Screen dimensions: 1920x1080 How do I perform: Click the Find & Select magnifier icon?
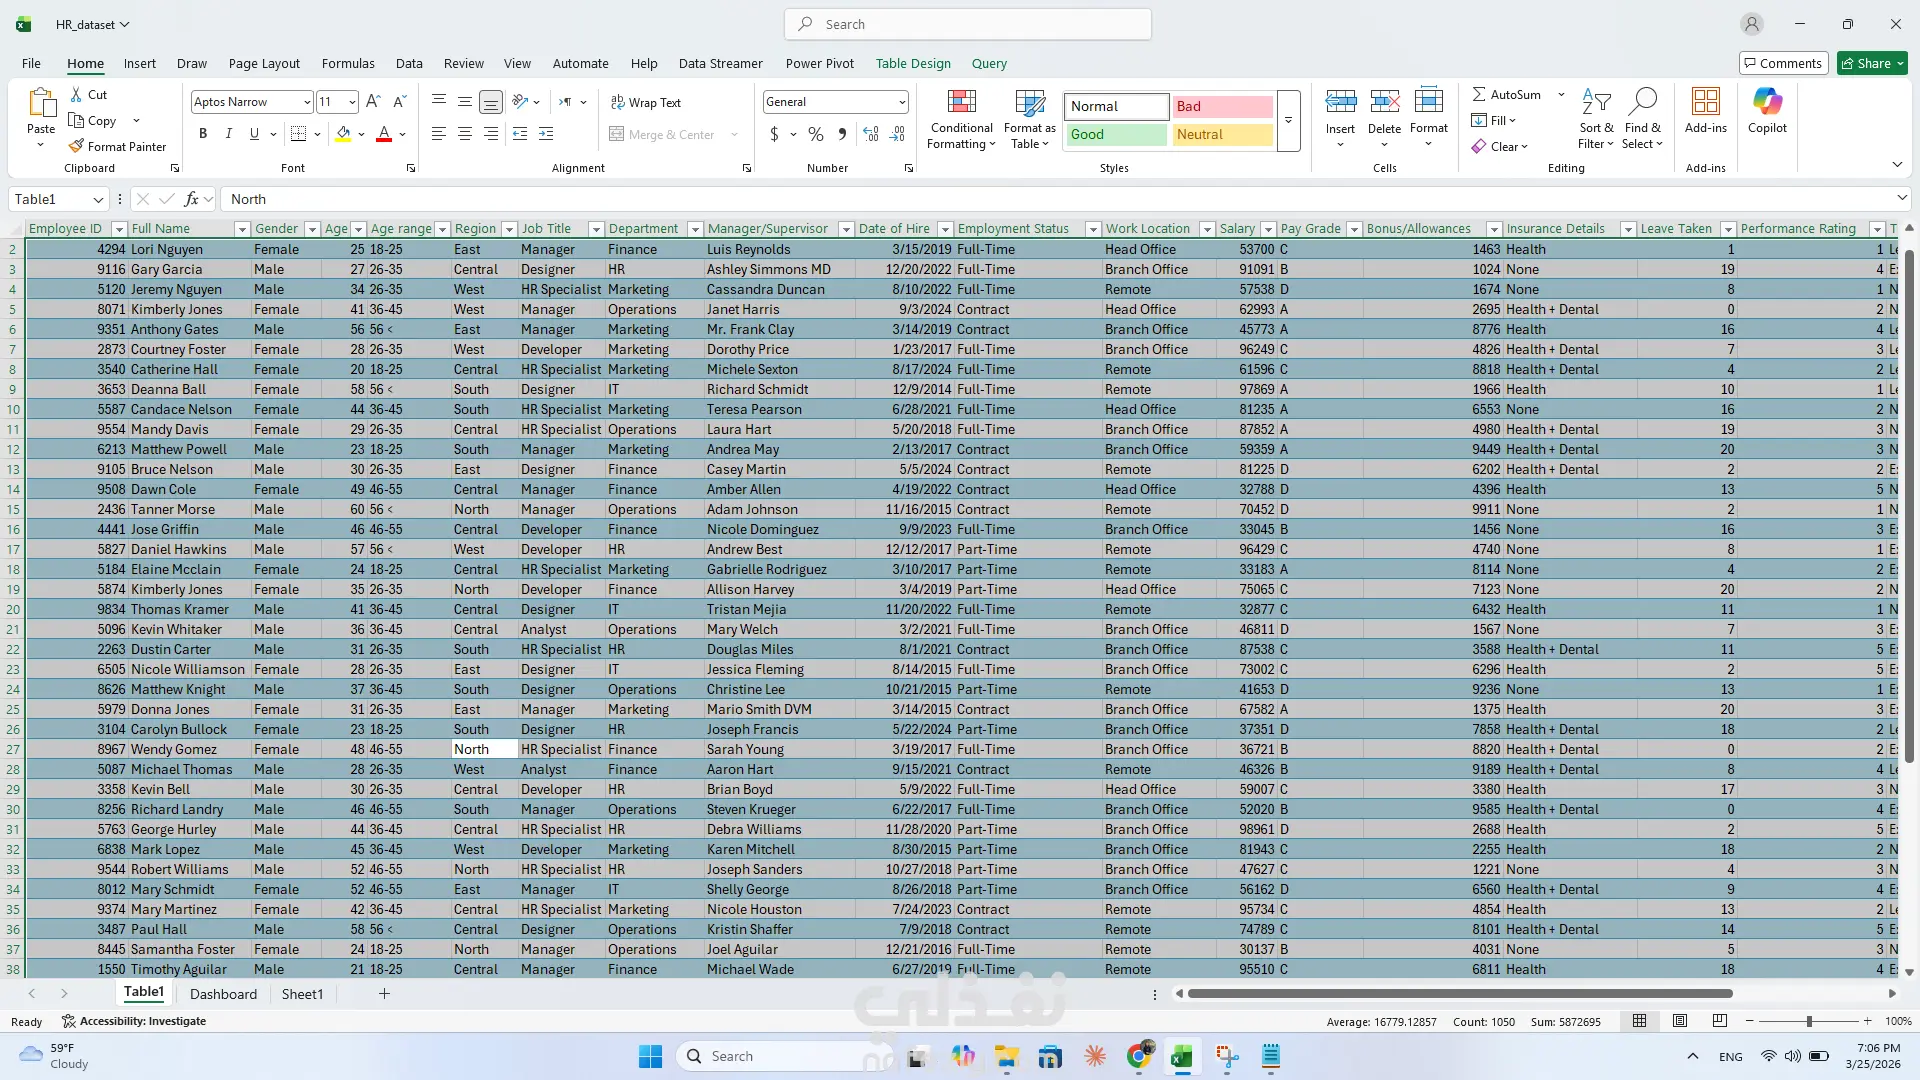click(1642, 102)
